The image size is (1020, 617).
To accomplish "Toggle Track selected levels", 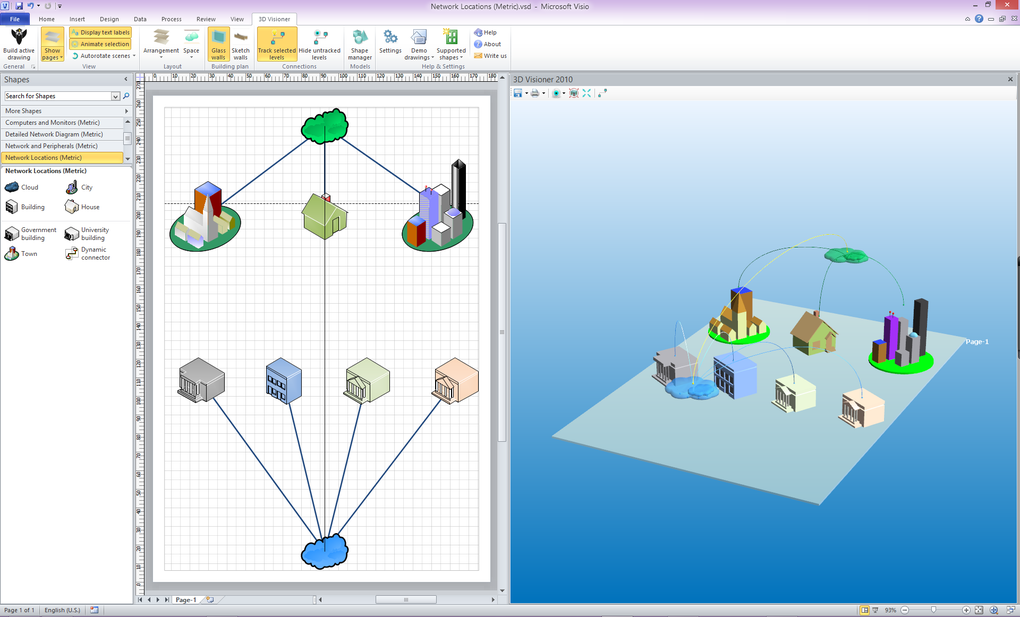I will pyautogui.click(x=276, y=44).
